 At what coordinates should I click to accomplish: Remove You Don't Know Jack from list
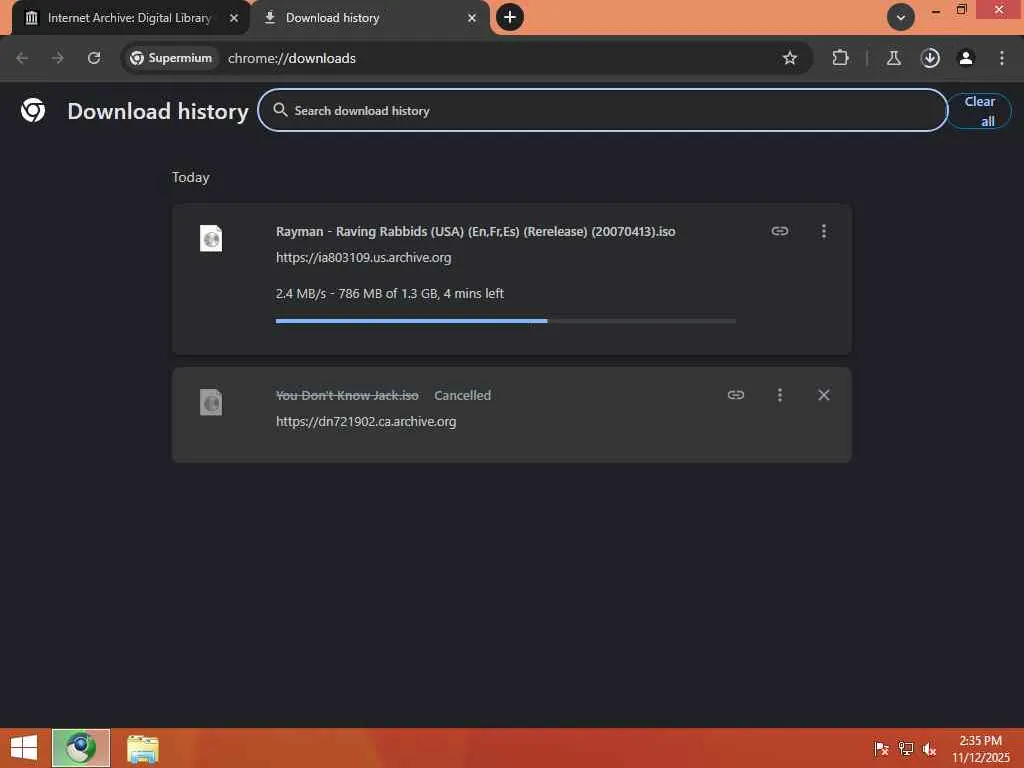[824, 395]
